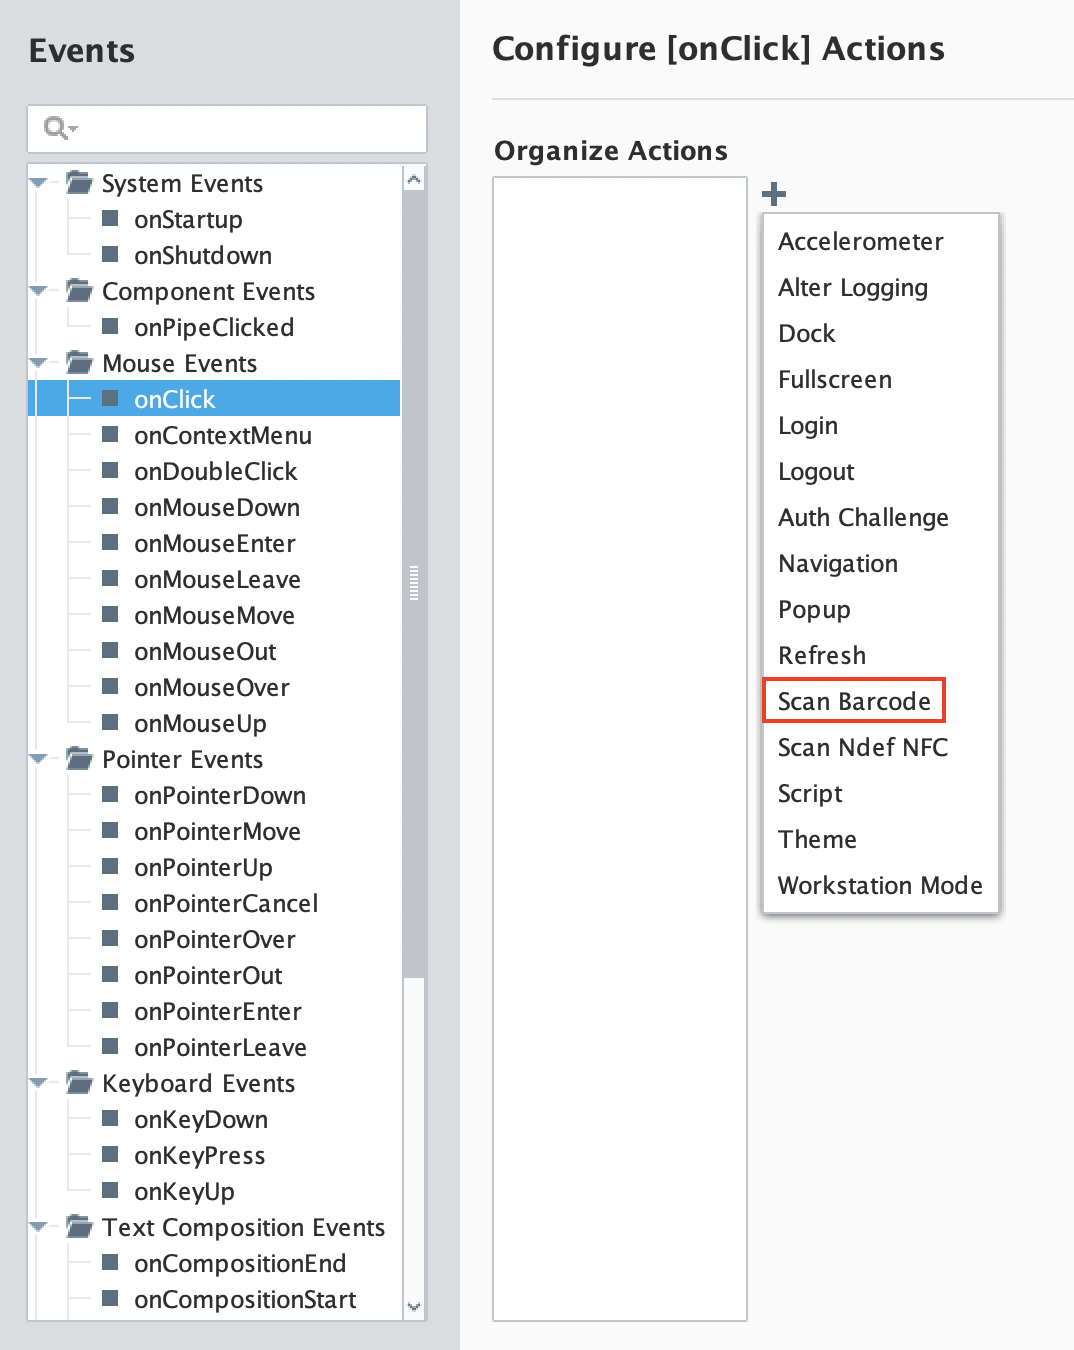This screenshot has width=1074, height=1350.
Task: Collapse the Text Composition Events node
Action: [39, 1227]
